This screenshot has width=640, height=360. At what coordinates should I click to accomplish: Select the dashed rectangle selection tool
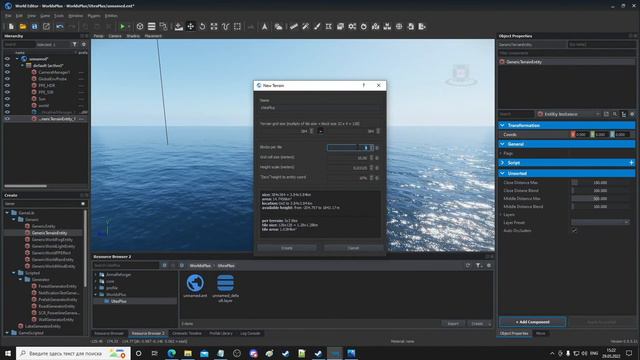238,27
